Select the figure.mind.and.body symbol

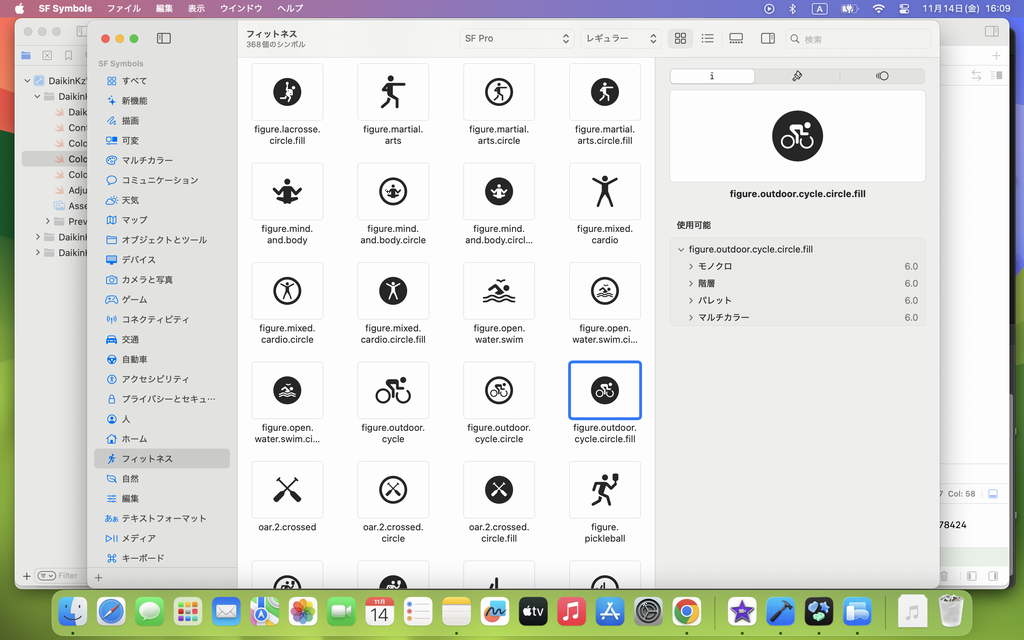coord(287,192)
